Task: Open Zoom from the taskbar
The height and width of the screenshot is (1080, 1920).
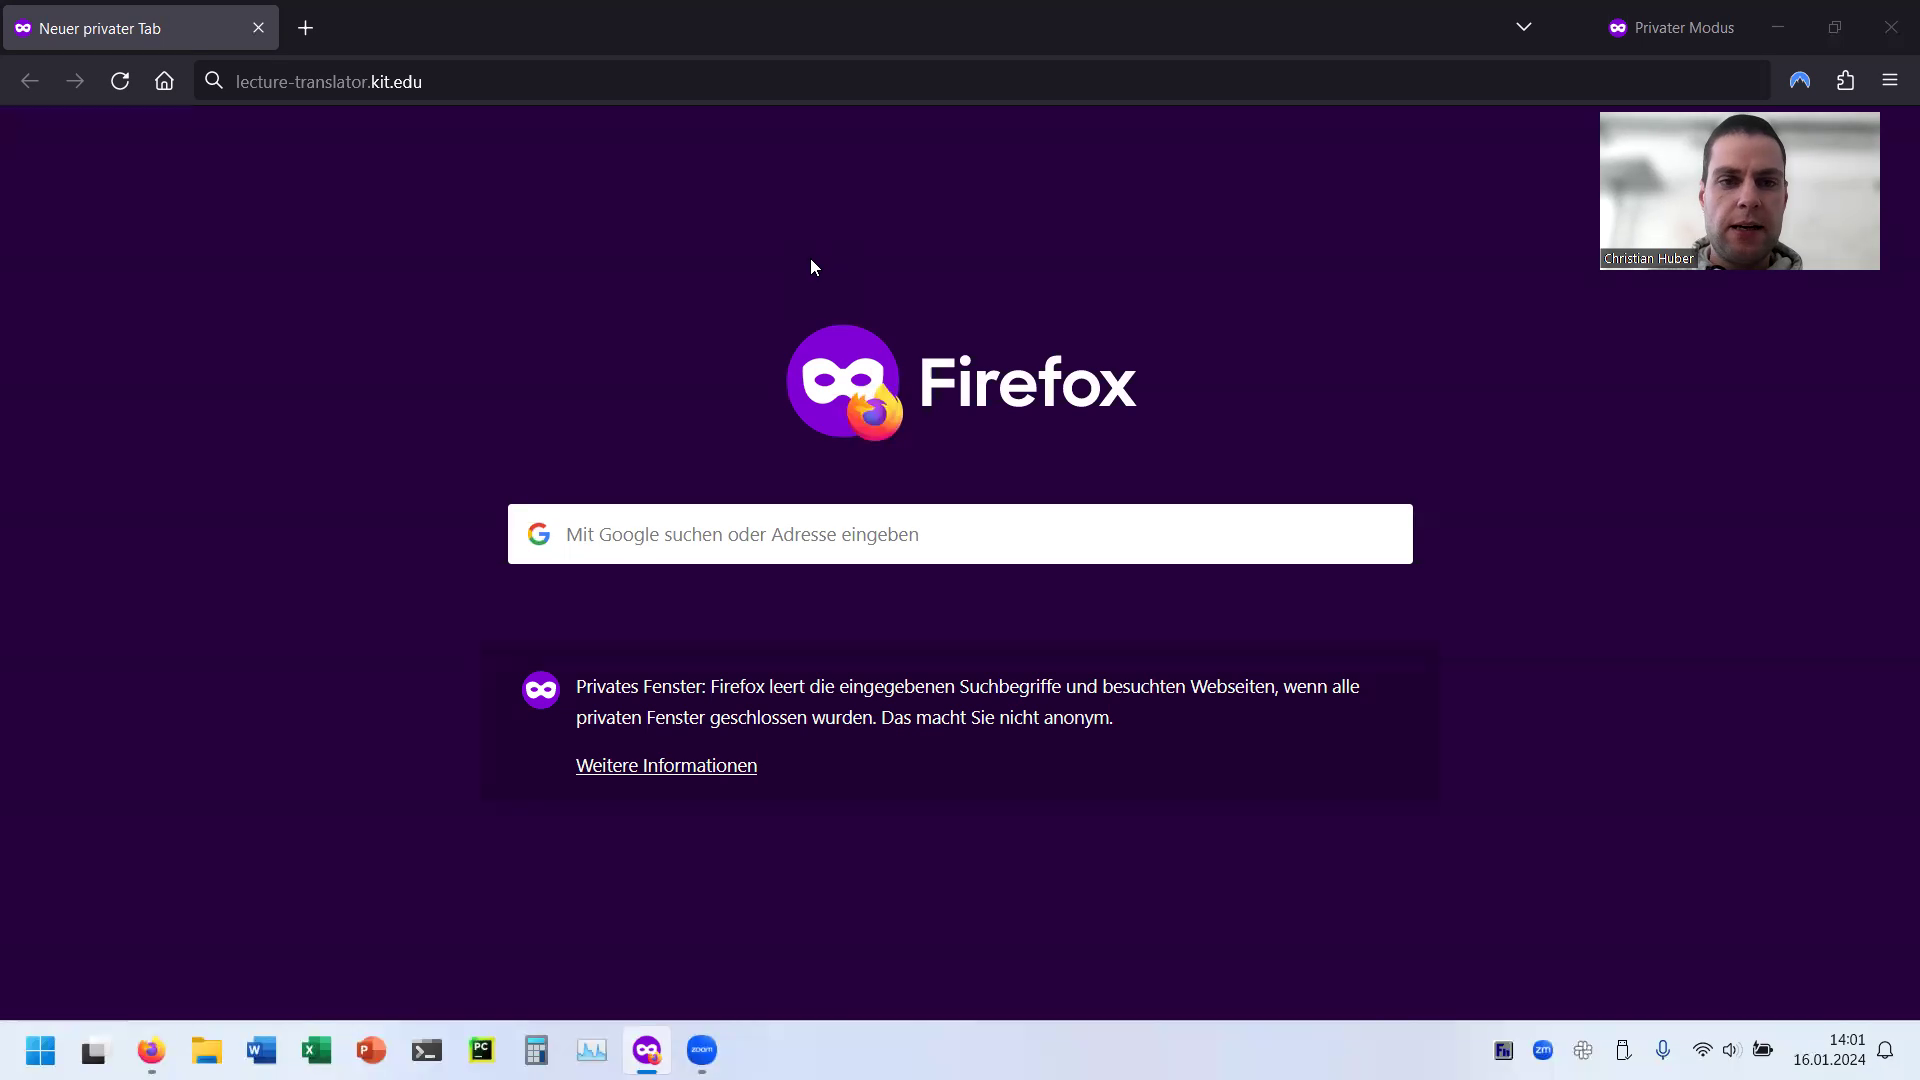Action: [702, 1051]
